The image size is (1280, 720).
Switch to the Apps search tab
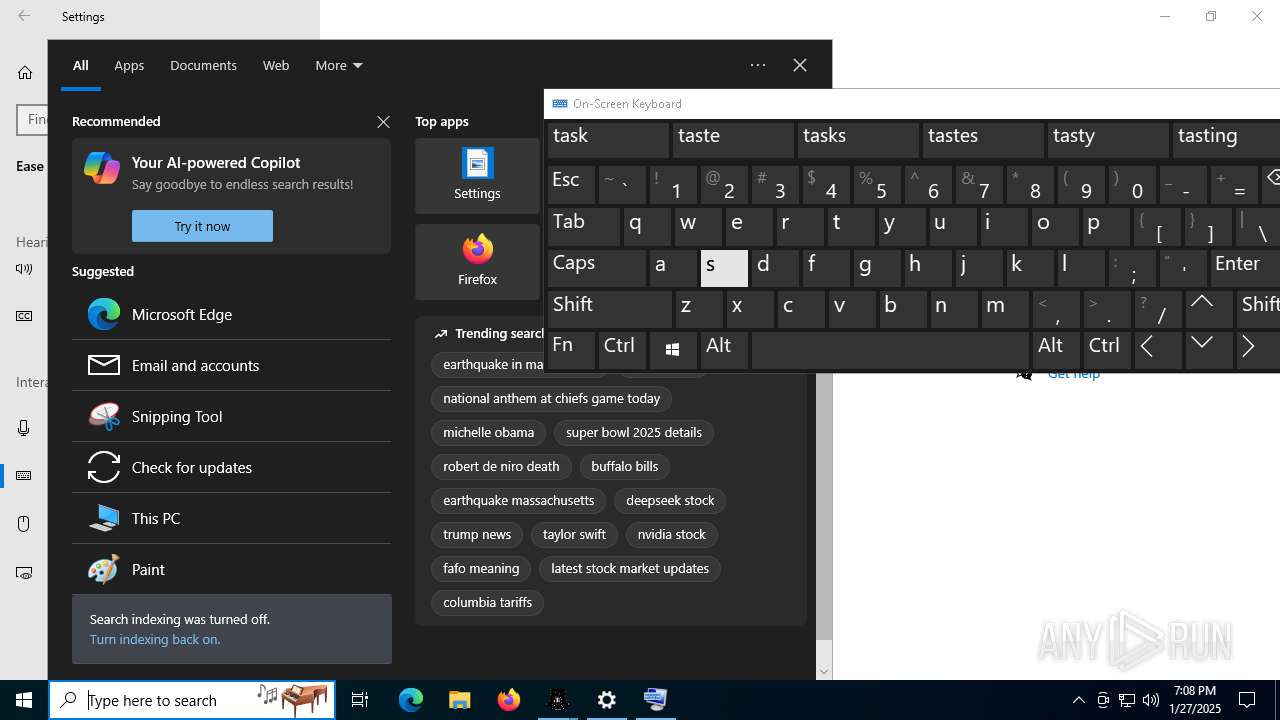pyautogui.click(x=129, y=65)
